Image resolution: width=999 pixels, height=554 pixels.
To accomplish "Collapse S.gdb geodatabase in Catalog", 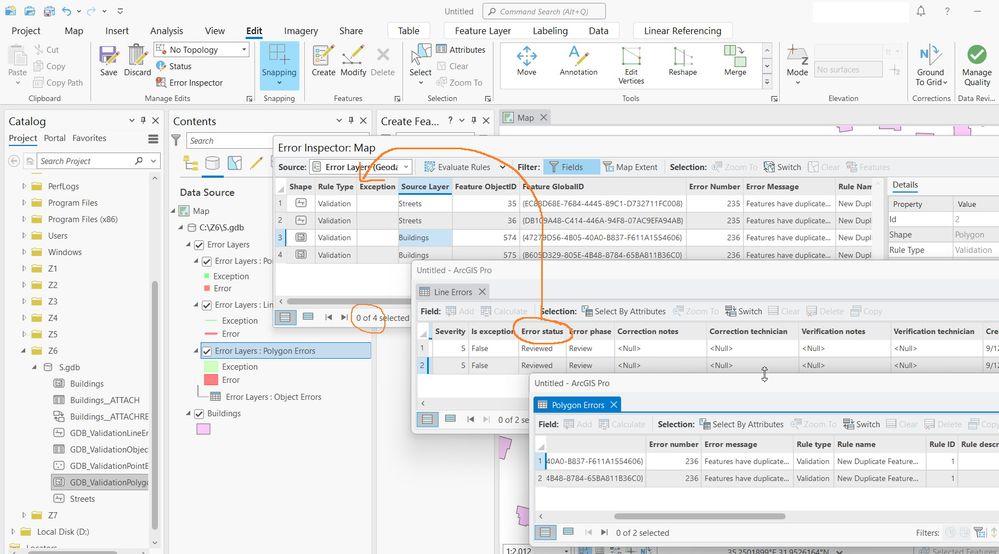I will tap(35, 367).
